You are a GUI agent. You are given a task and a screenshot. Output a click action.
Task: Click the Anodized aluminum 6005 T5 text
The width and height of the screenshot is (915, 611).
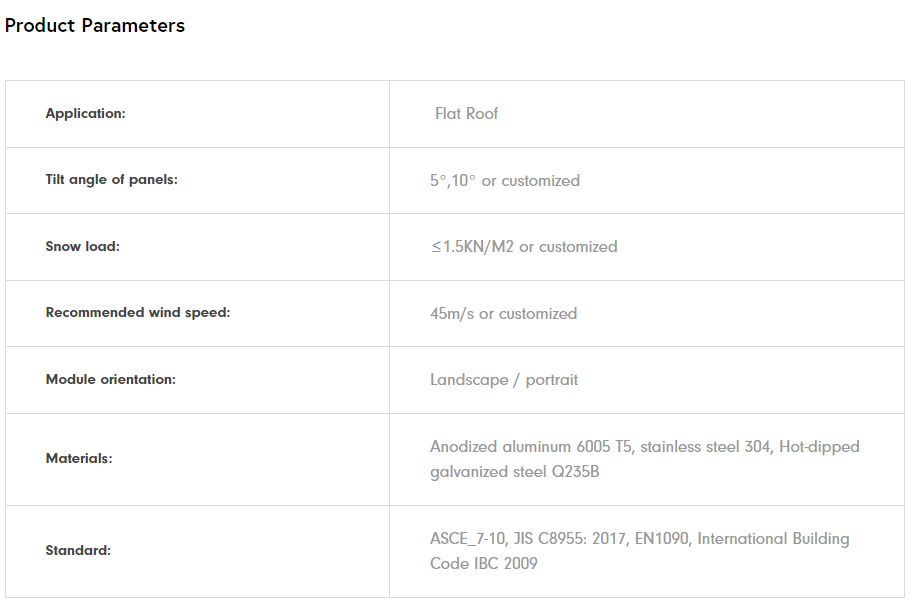click(530, 447)
